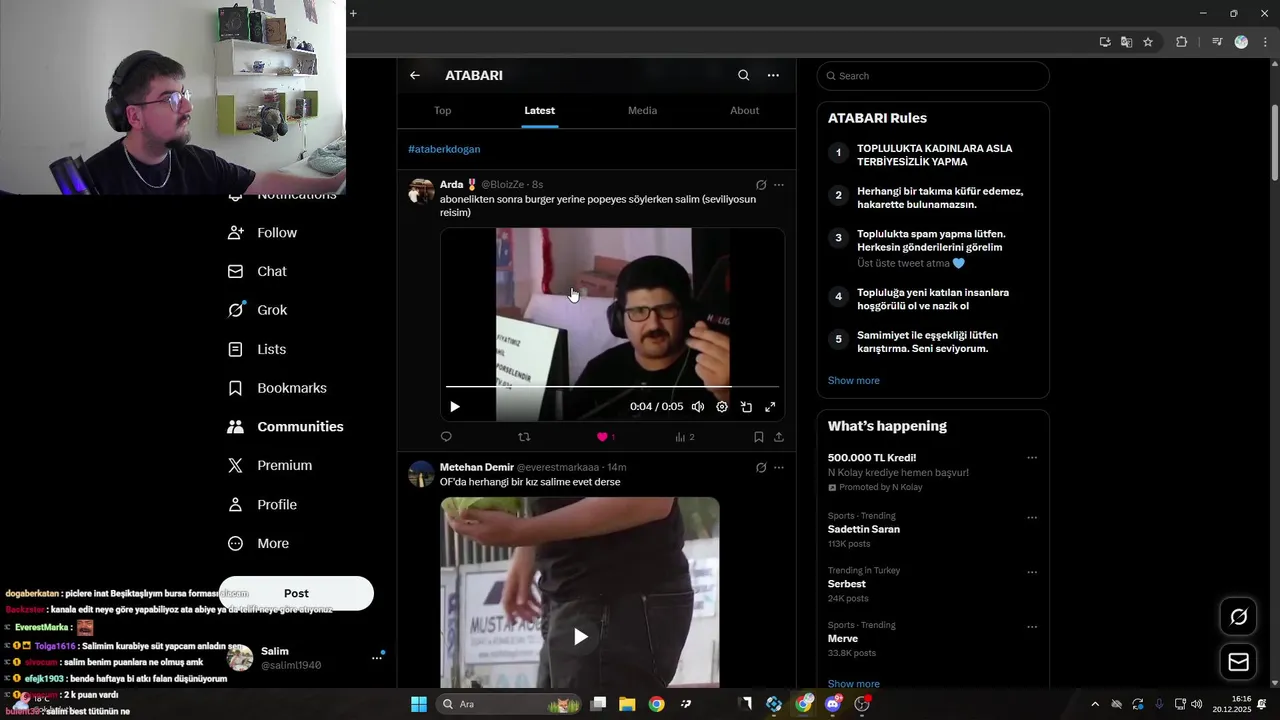Toggle picture-in-picture on Arda's video
The height and width of the screenshot is (720, 1280).
coord(746,407)
